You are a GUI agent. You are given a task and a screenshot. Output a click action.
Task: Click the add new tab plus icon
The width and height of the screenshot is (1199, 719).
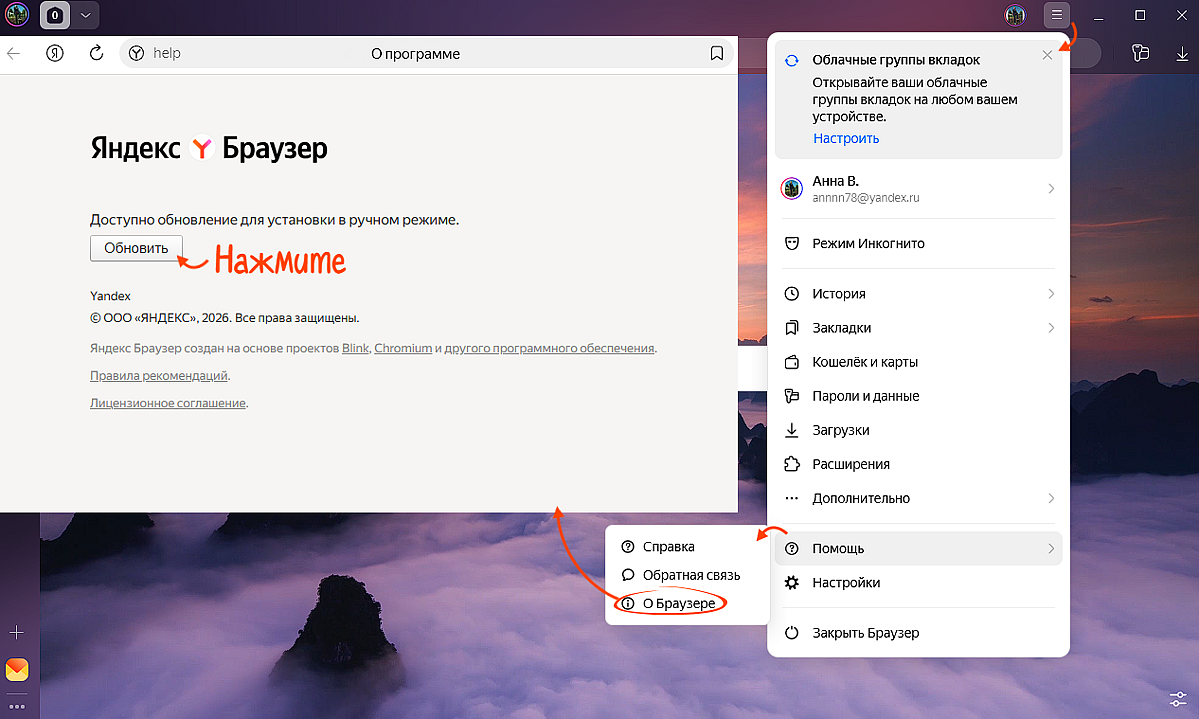(x=16, y=633)
